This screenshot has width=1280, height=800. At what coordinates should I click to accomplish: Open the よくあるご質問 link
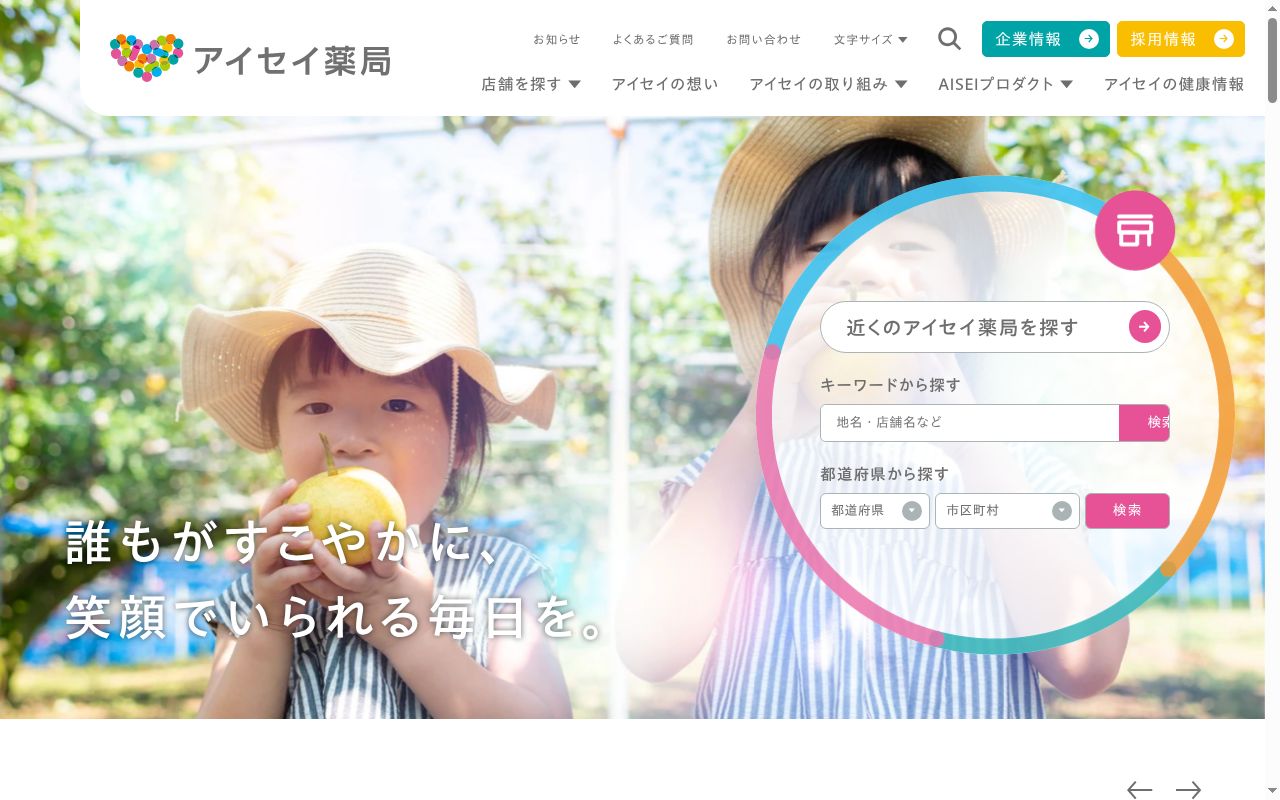[653, 40]
